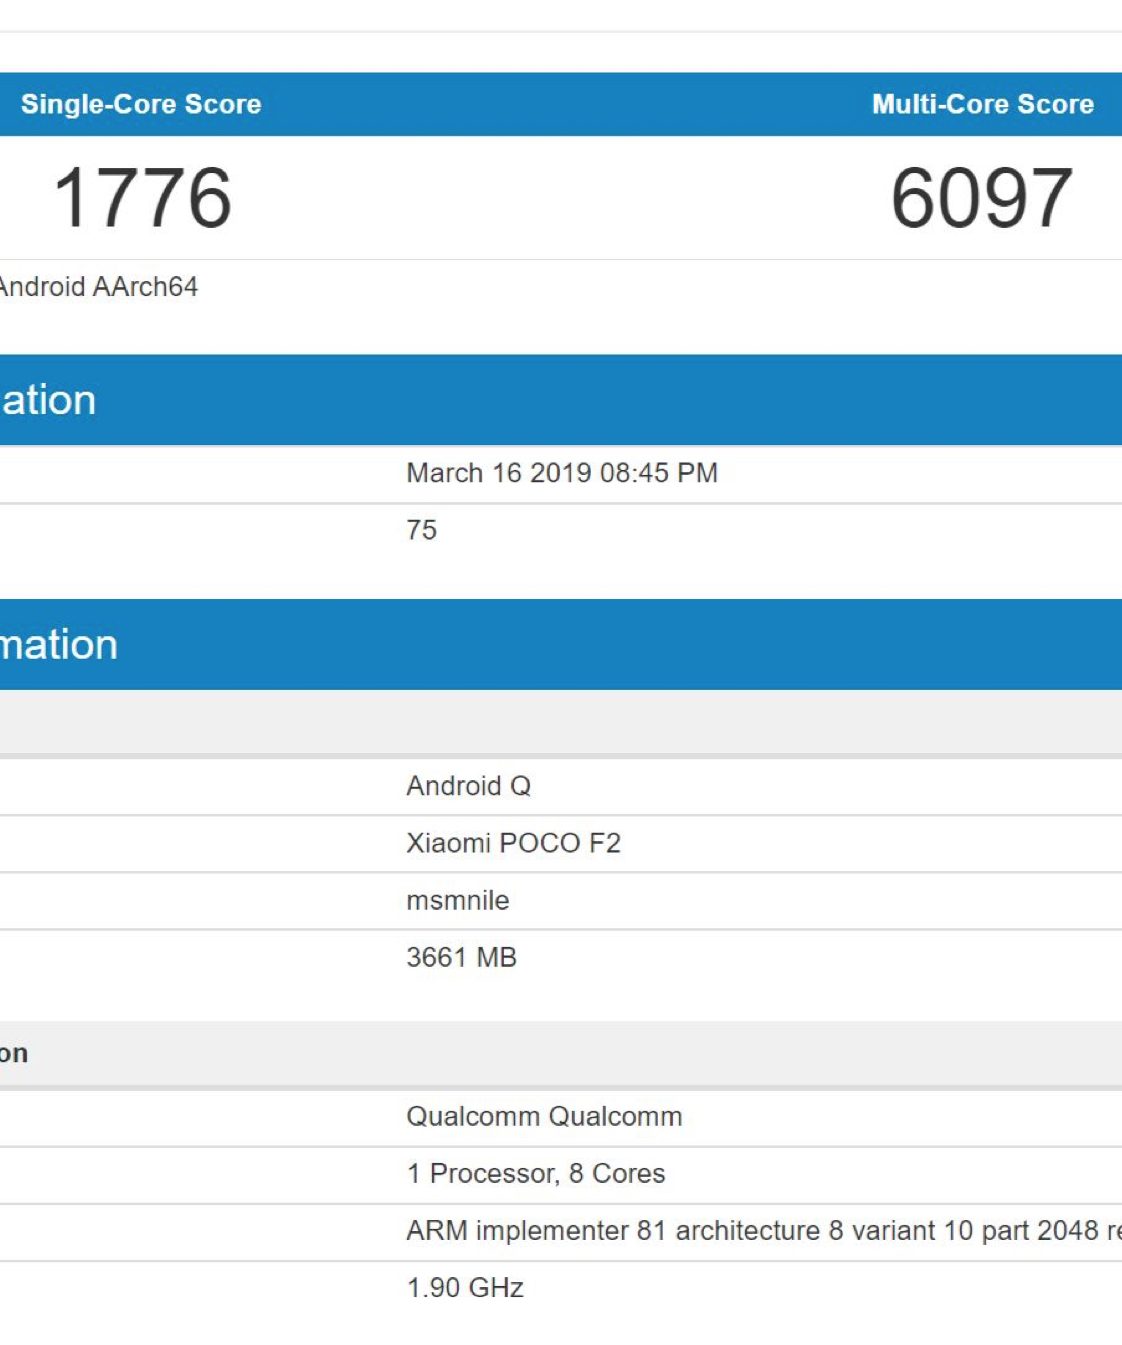The width and height of the screenshot is (1122, 1345).
Task: Click the value 75 in result section
Action: point(421,530)
